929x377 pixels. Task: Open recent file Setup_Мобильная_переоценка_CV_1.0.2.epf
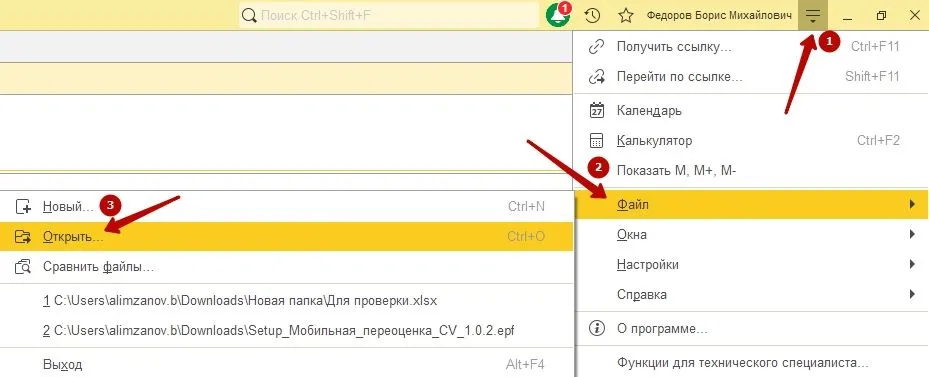(287, 330)
